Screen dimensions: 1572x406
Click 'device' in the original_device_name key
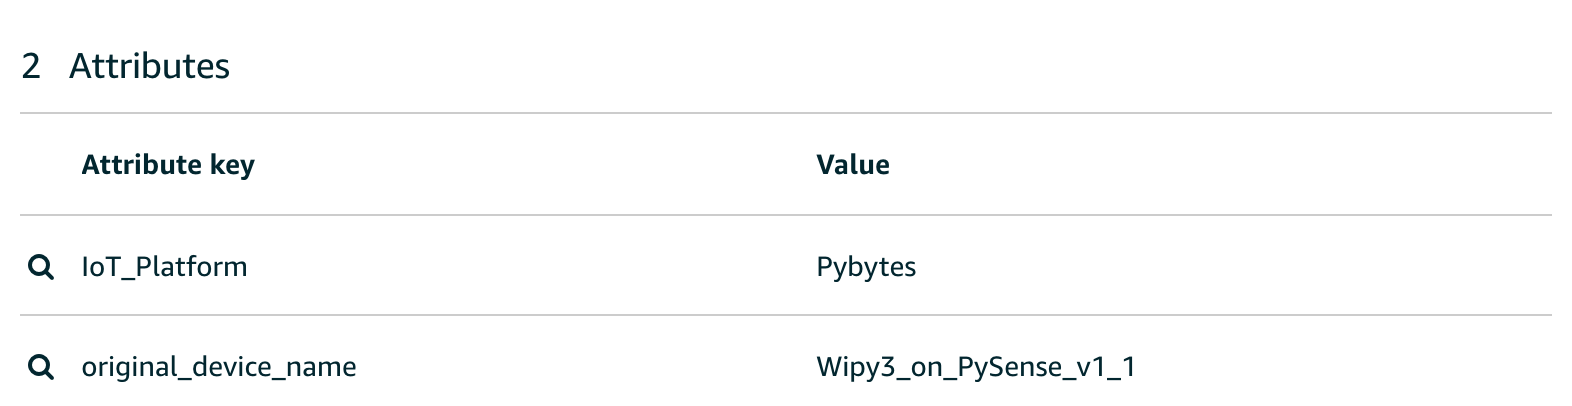coord(229,367)
